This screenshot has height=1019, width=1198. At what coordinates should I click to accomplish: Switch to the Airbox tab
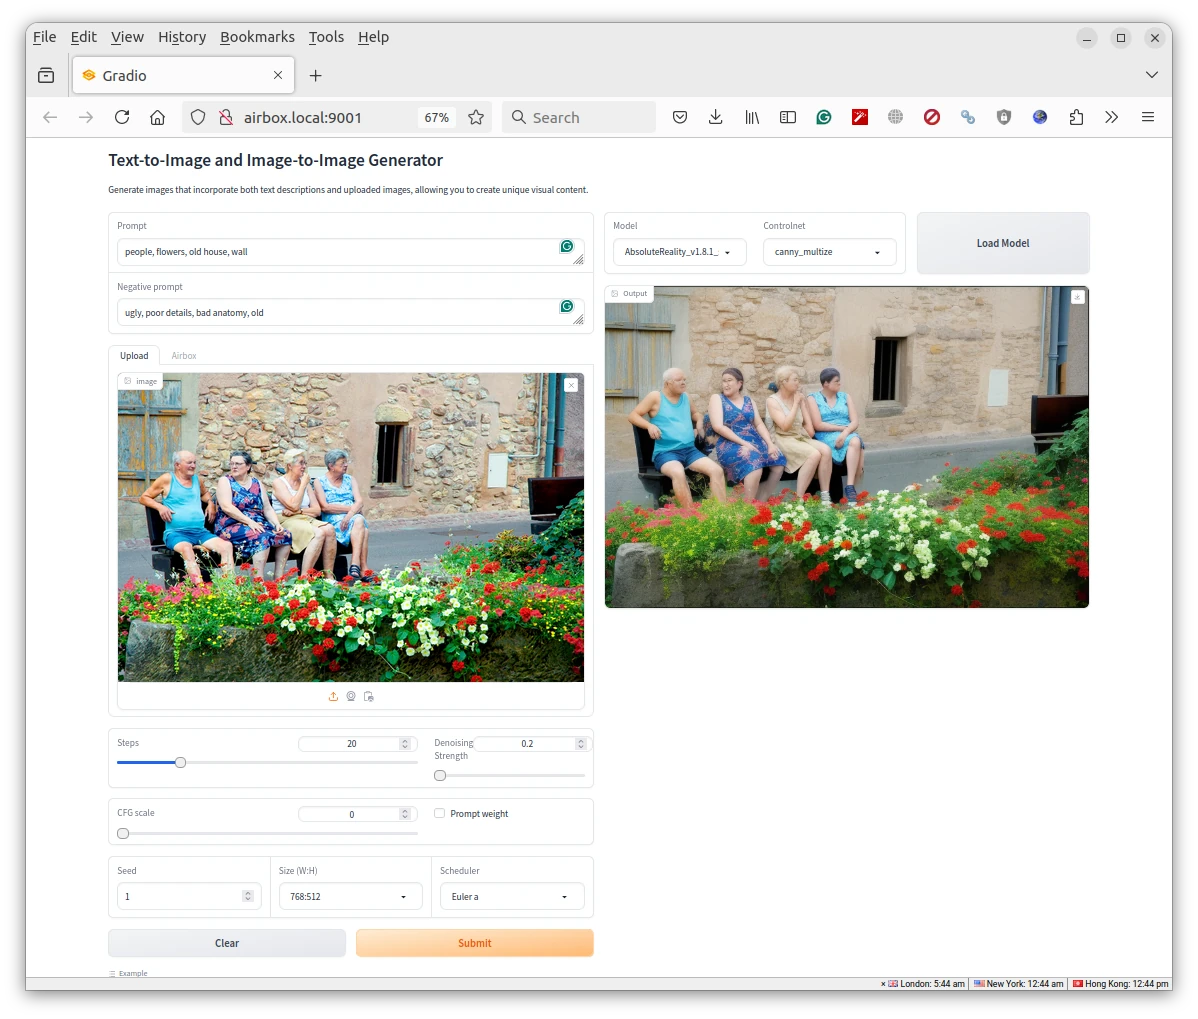pyautogui.click(x=183, y=356)
